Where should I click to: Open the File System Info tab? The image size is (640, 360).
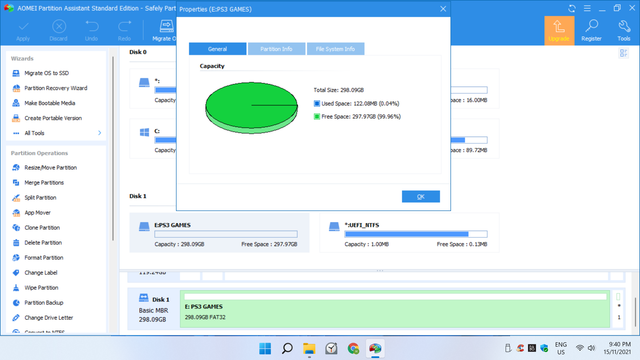[336, 49]
